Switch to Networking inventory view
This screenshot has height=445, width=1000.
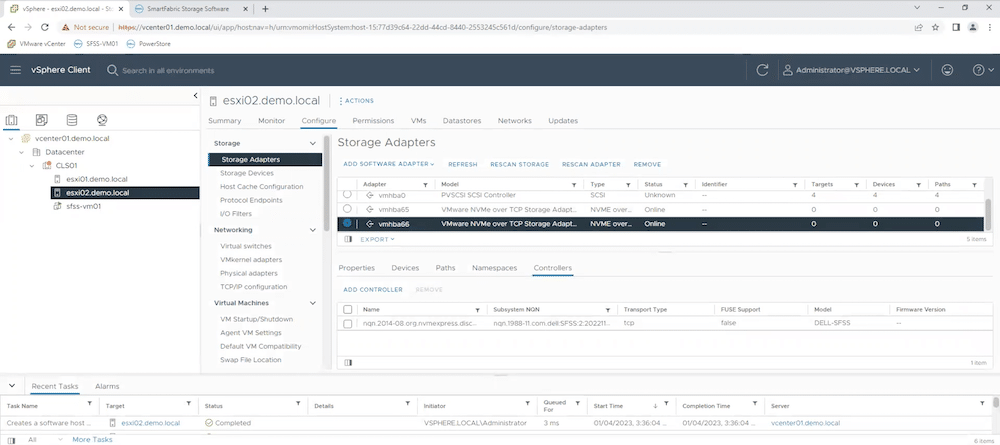point(102,120)
